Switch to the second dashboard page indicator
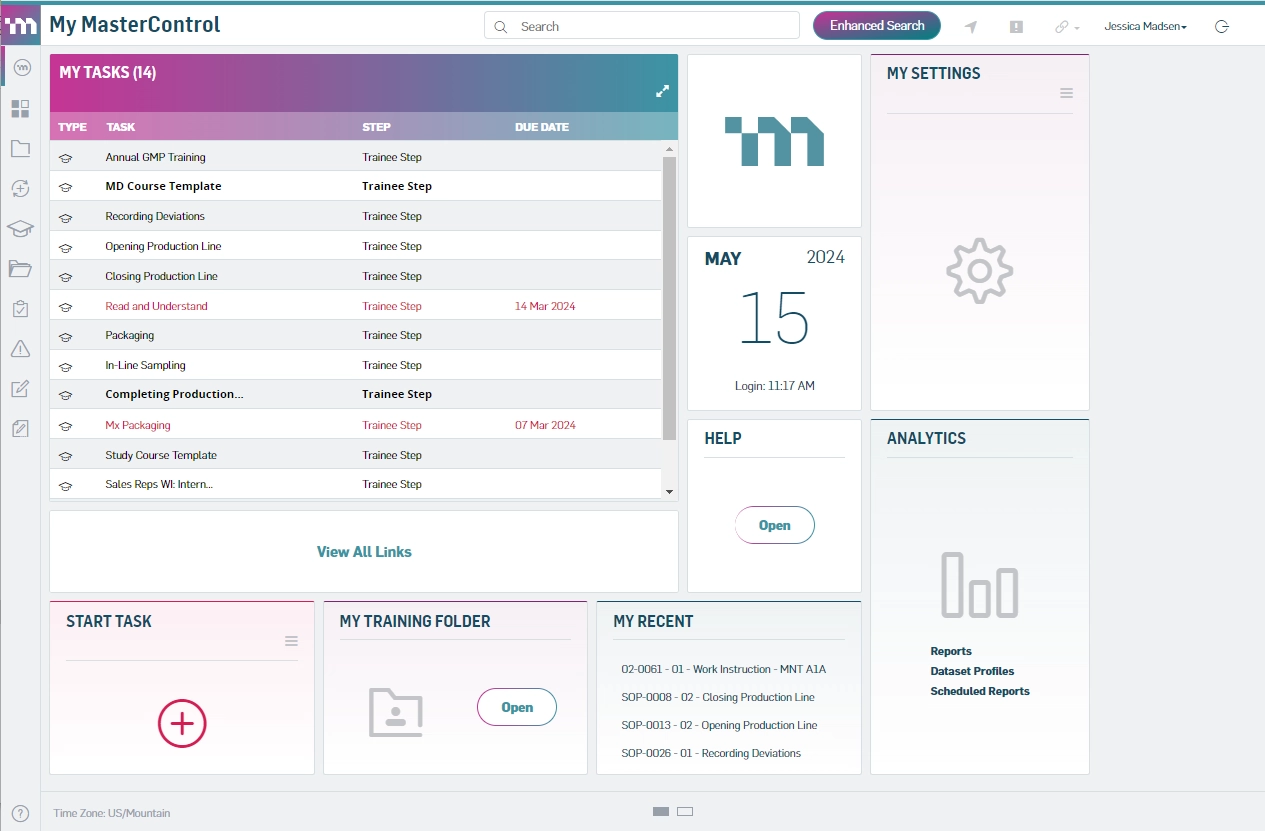Screen dimensions: 1265x831 pyautogui.click(x=685, y=812)
